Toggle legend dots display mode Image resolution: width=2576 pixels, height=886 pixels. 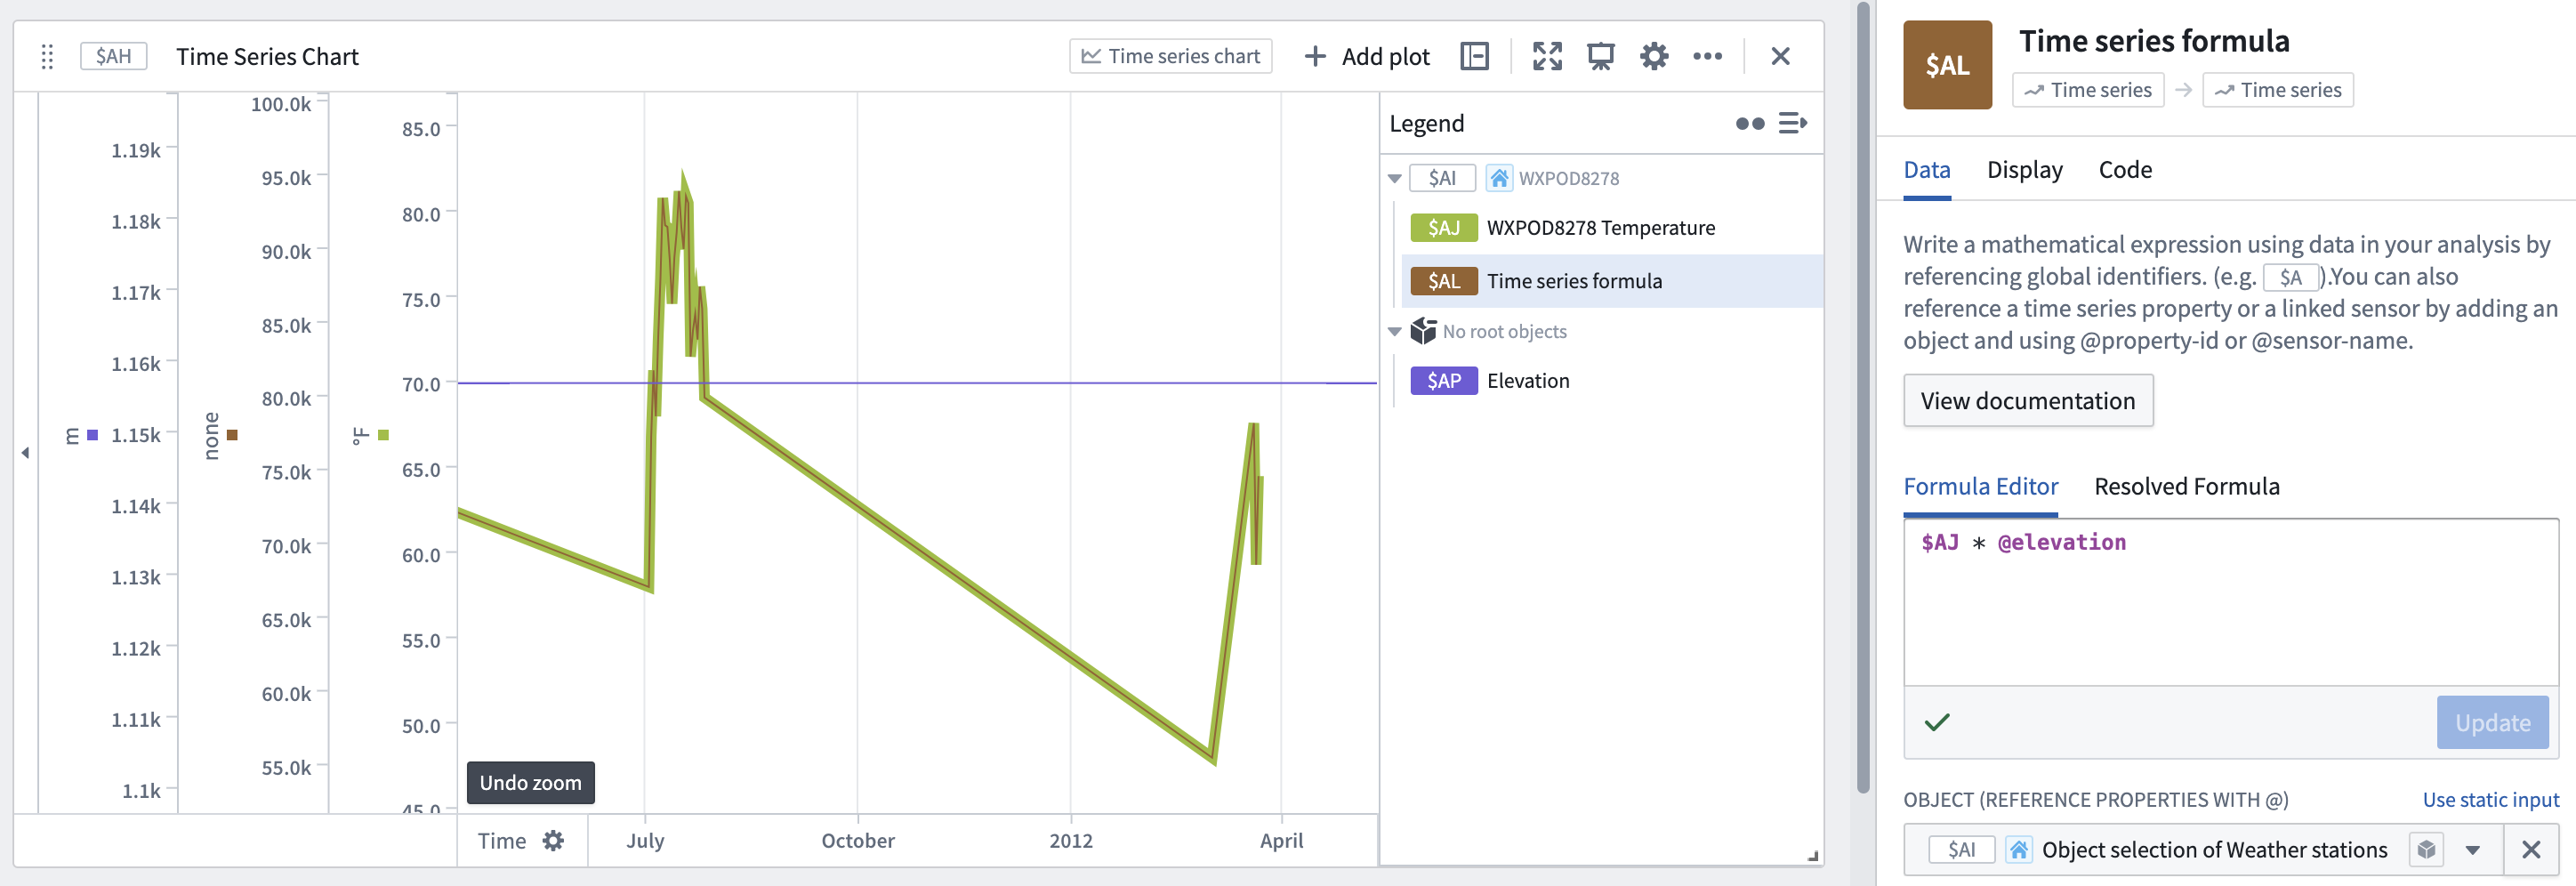pyautogui.click(x=1750, y=123)
